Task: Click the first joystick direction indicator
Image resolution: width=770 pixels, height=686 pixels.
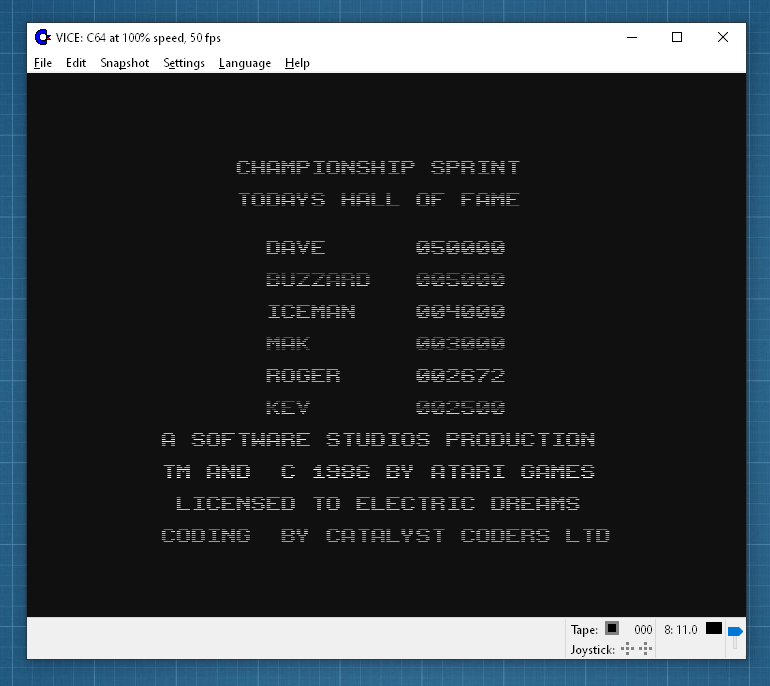Action: 627,649
